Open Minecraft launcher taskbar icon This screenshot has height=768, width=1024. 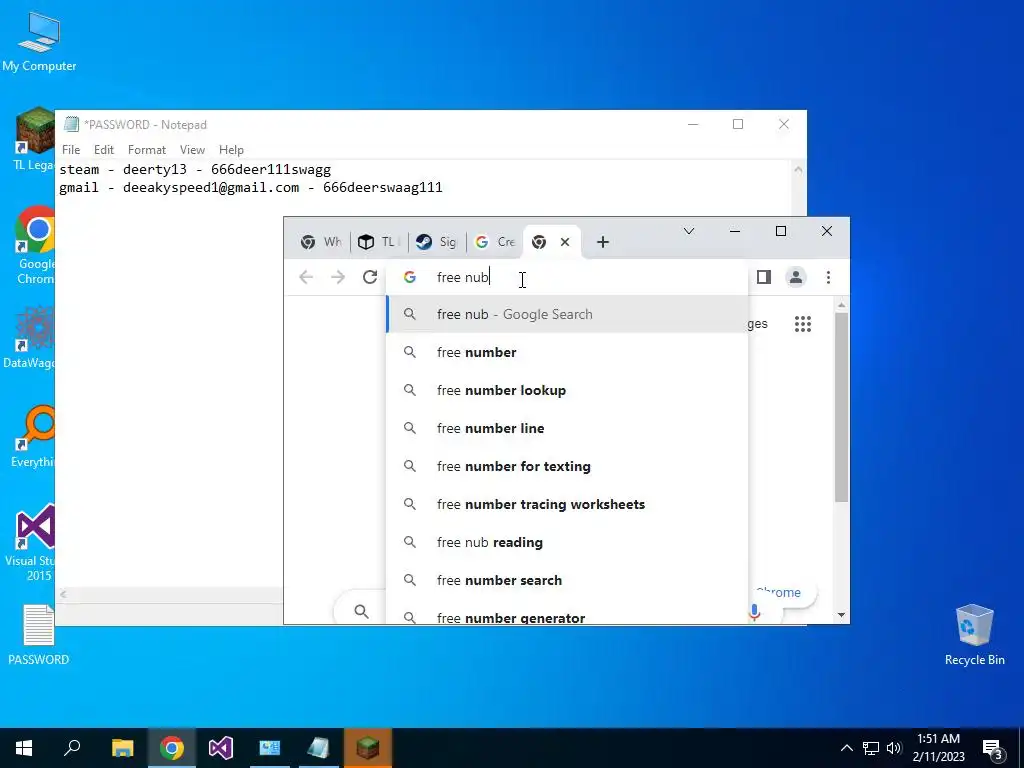coord(368,748)
